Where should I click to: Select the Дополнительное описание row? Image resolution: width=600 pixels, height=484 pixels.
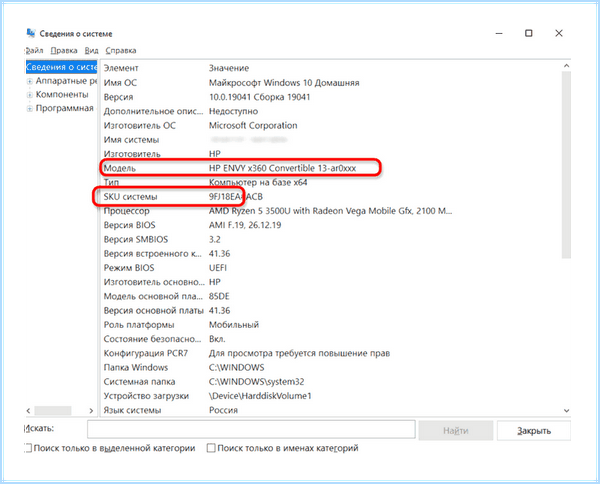pos(331,111)
